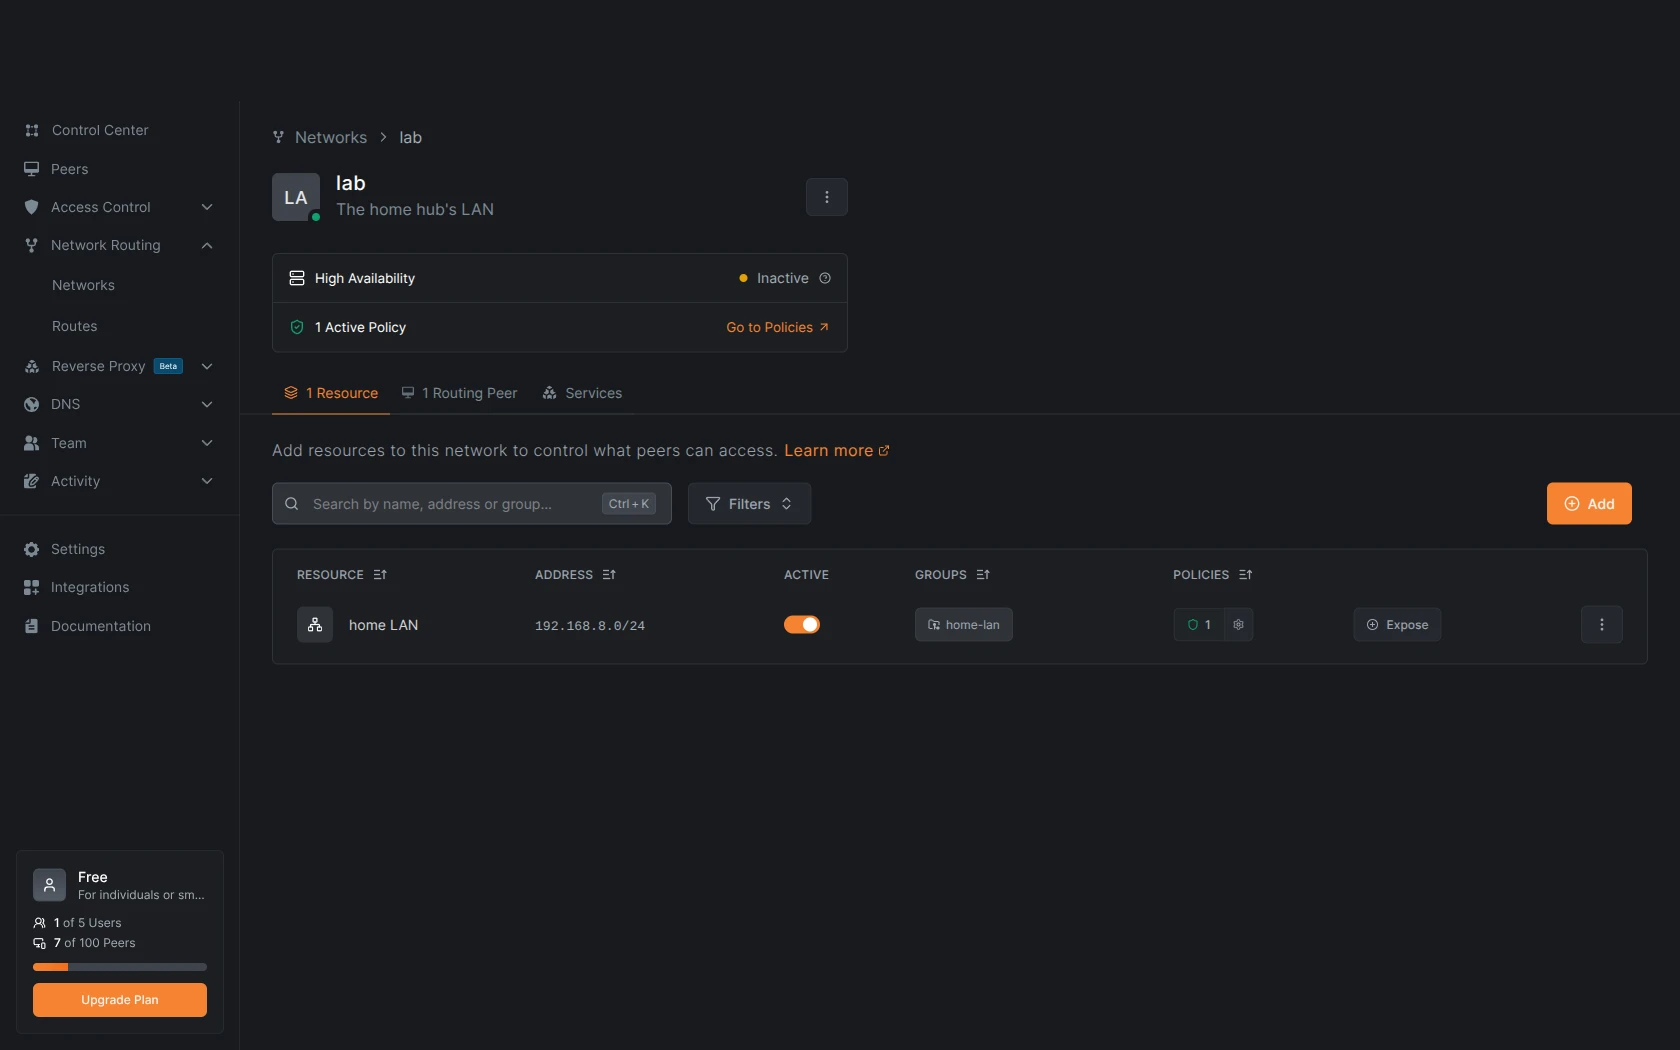Switch to the Services tab
The width and height of the screenshot is (1680, 1050).
tap(582, 393)
